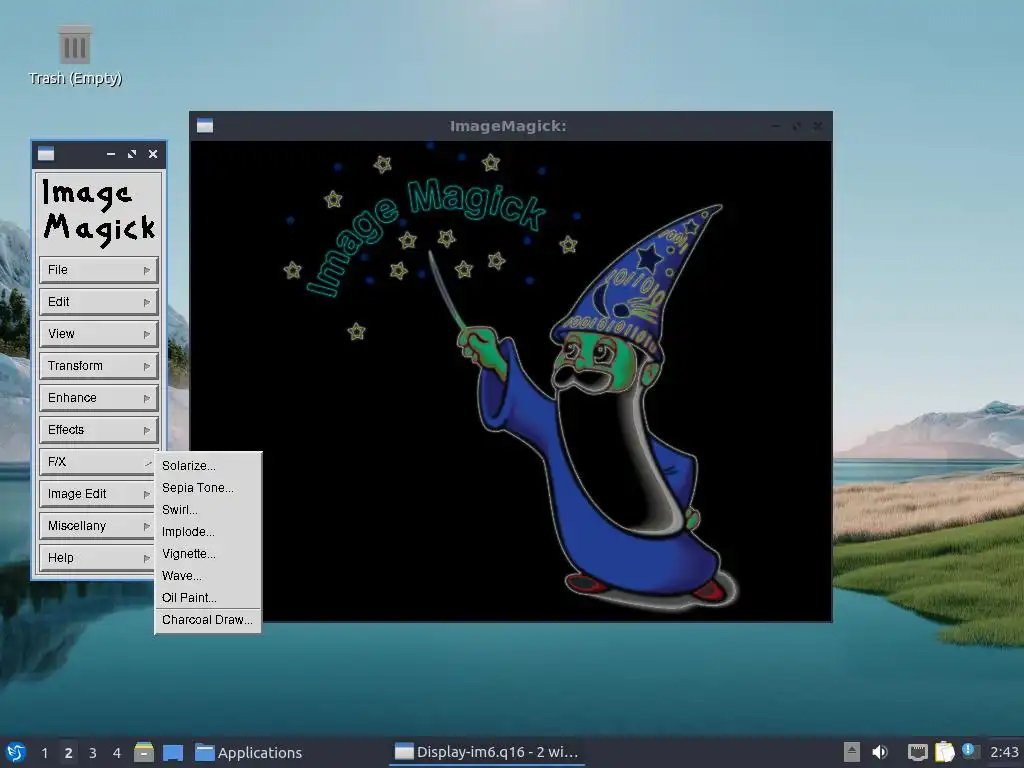Choose Solarize... from the F/X submenu
Image resolution: width=1024 pixels, height=768 pixels.
pos(208,466)
